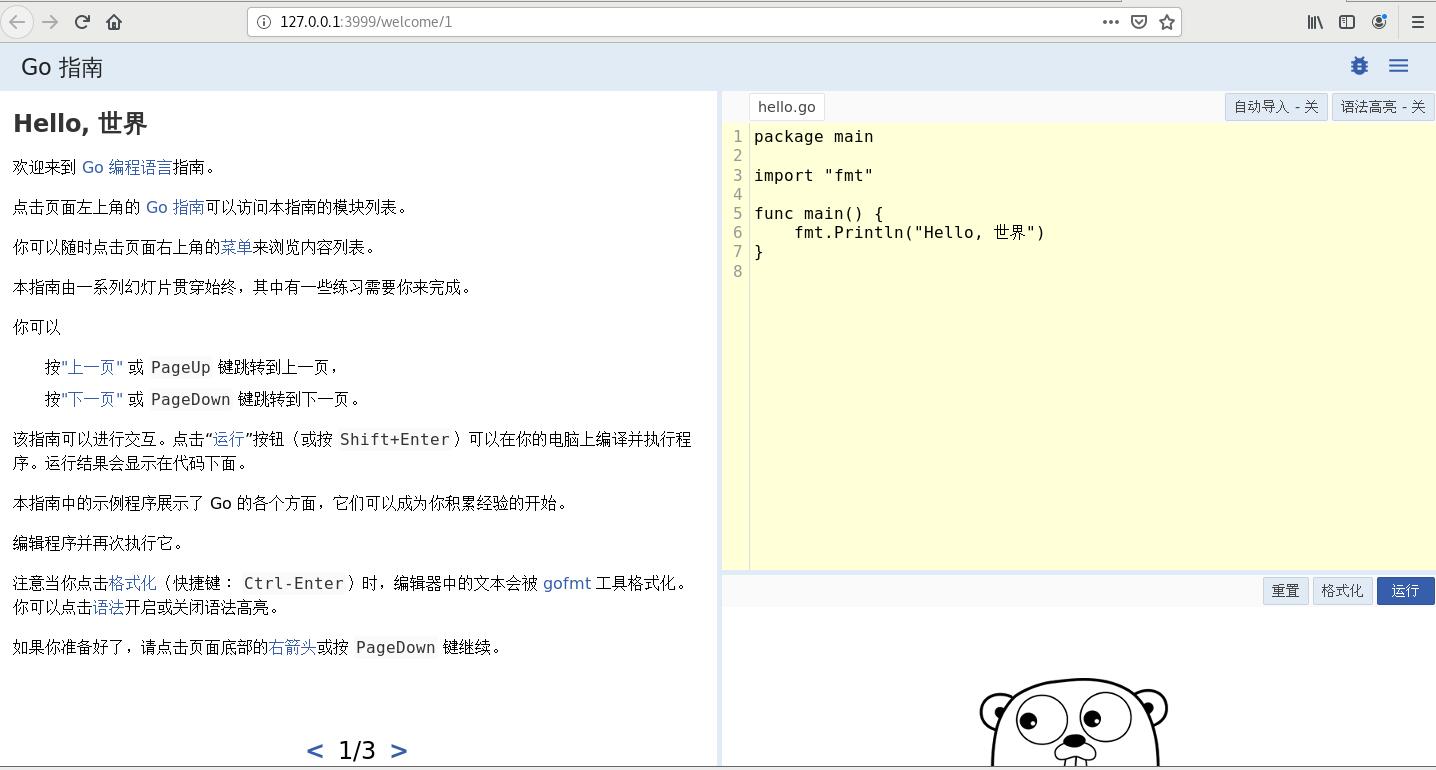Click the 格式化 link in paragraph text
The width and height of the screenshot is (1436, 770).
[x=132, y=583]
